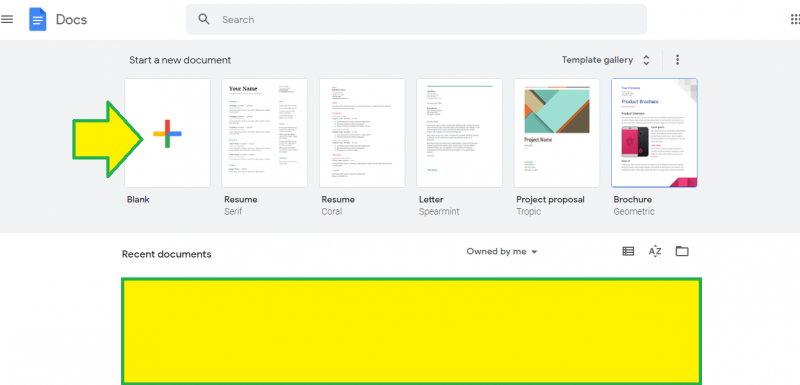
Task: Click the Docs title text
Action: point(71,19)
